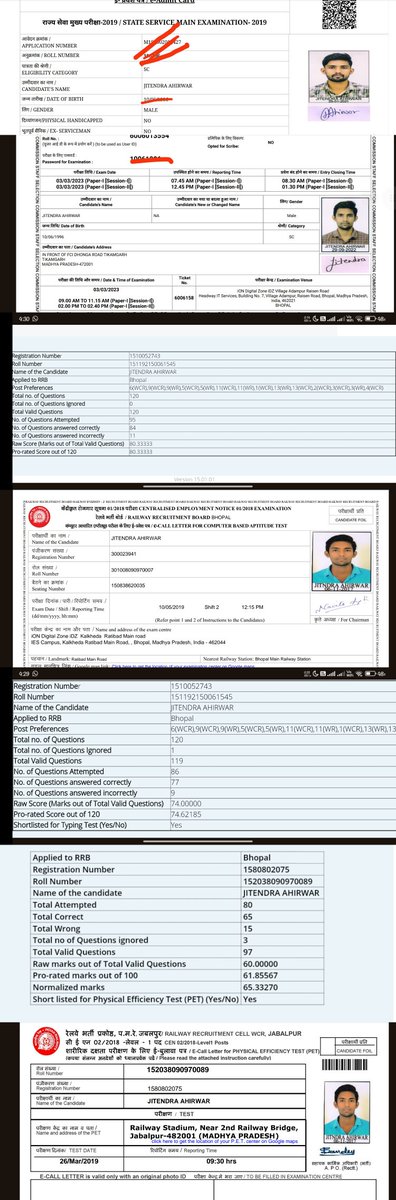This screenshot has height=1200, width=396.
Task: Click gender value MALE on State Service card
Action: pos(151,109)
